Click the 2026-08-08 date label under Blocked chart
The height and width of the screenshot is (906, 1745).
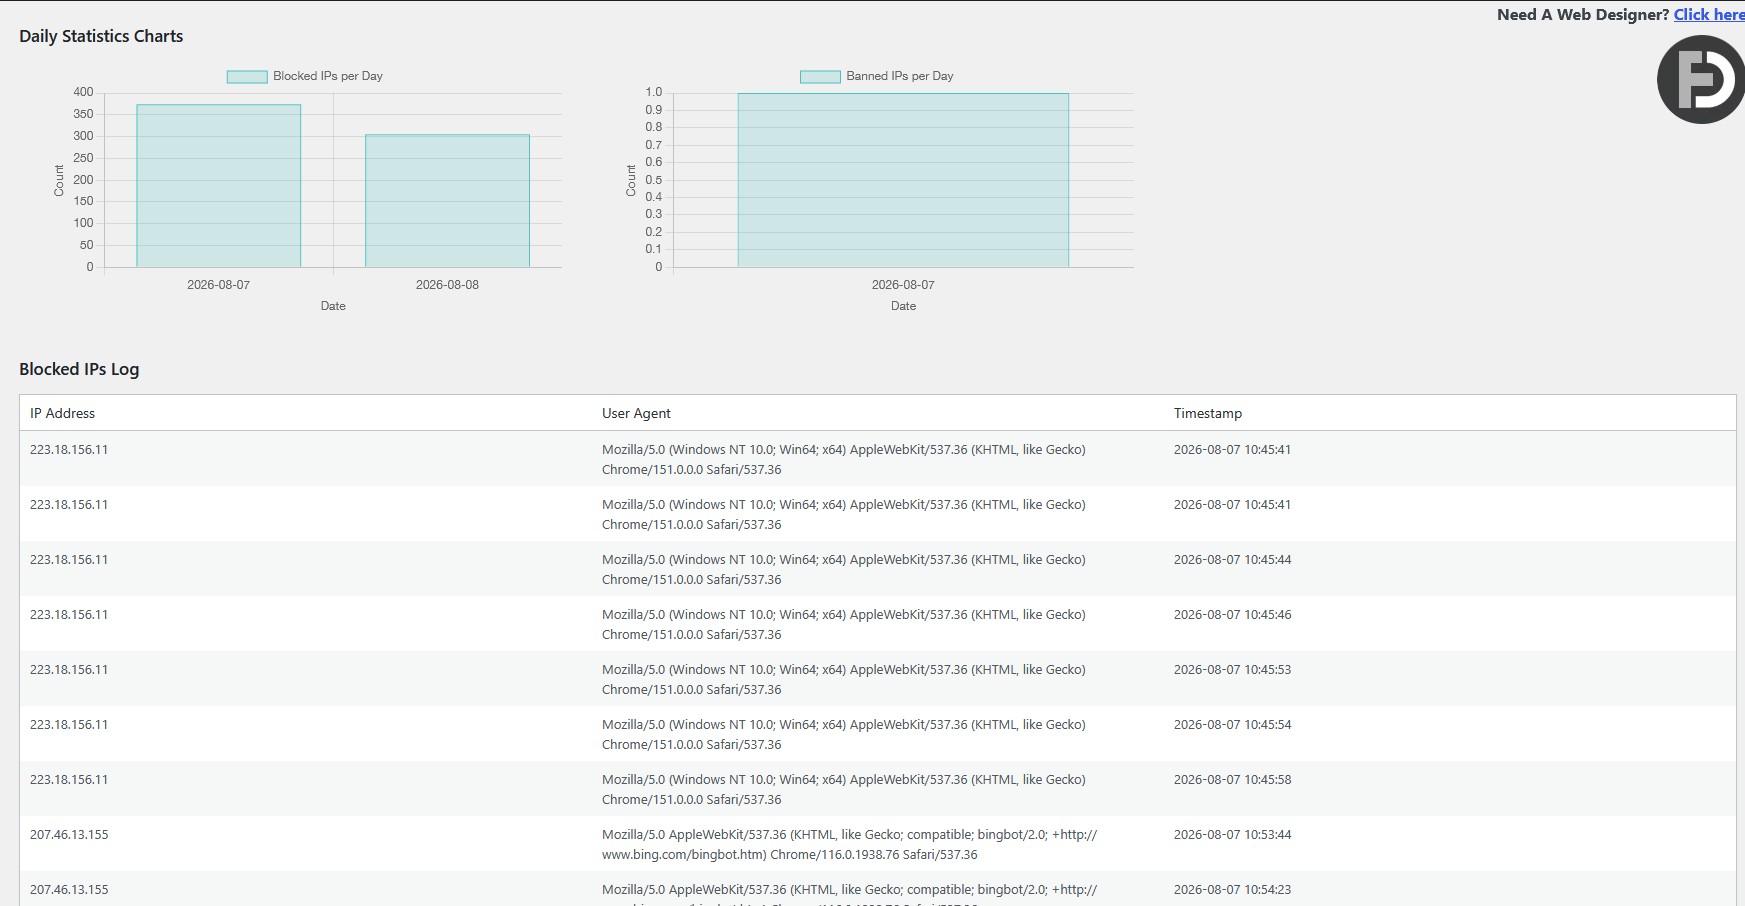pos(447,285)
